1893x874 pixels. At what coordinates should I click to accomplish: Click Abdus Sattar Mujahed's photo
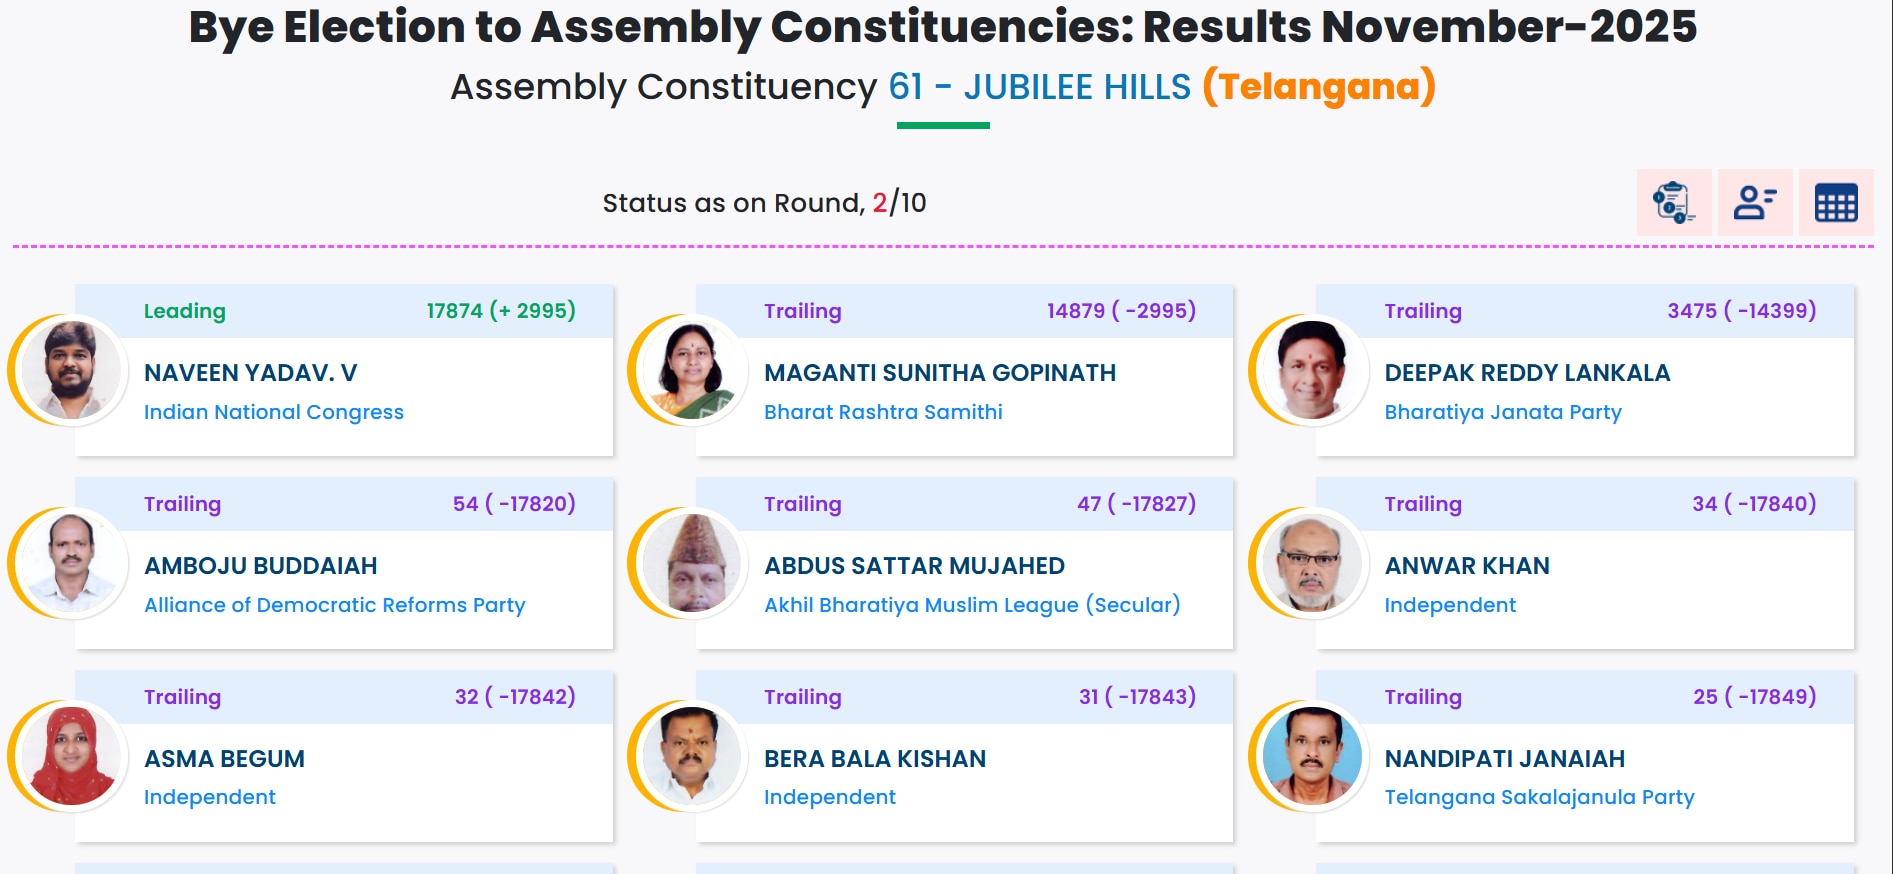click(x=691, y=563)
